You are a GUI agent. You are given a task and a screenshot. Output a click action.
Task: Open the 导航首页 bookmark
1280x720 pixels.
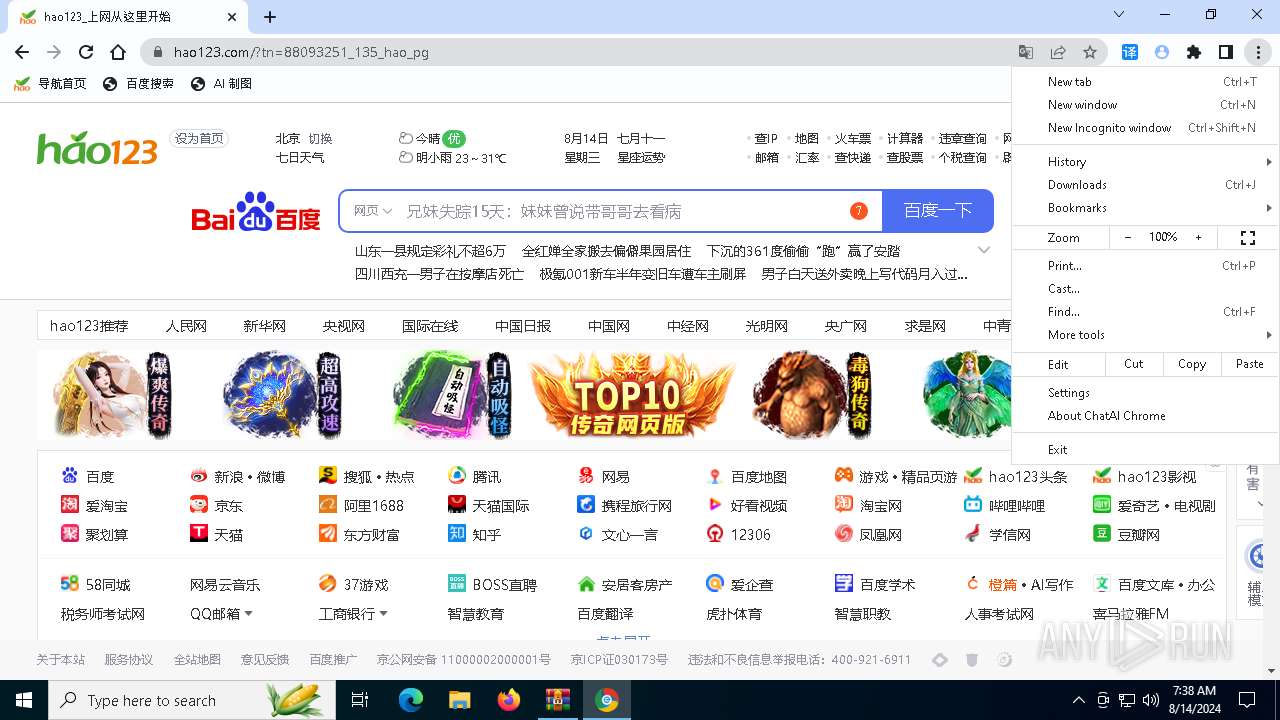[x=50, y=84]
